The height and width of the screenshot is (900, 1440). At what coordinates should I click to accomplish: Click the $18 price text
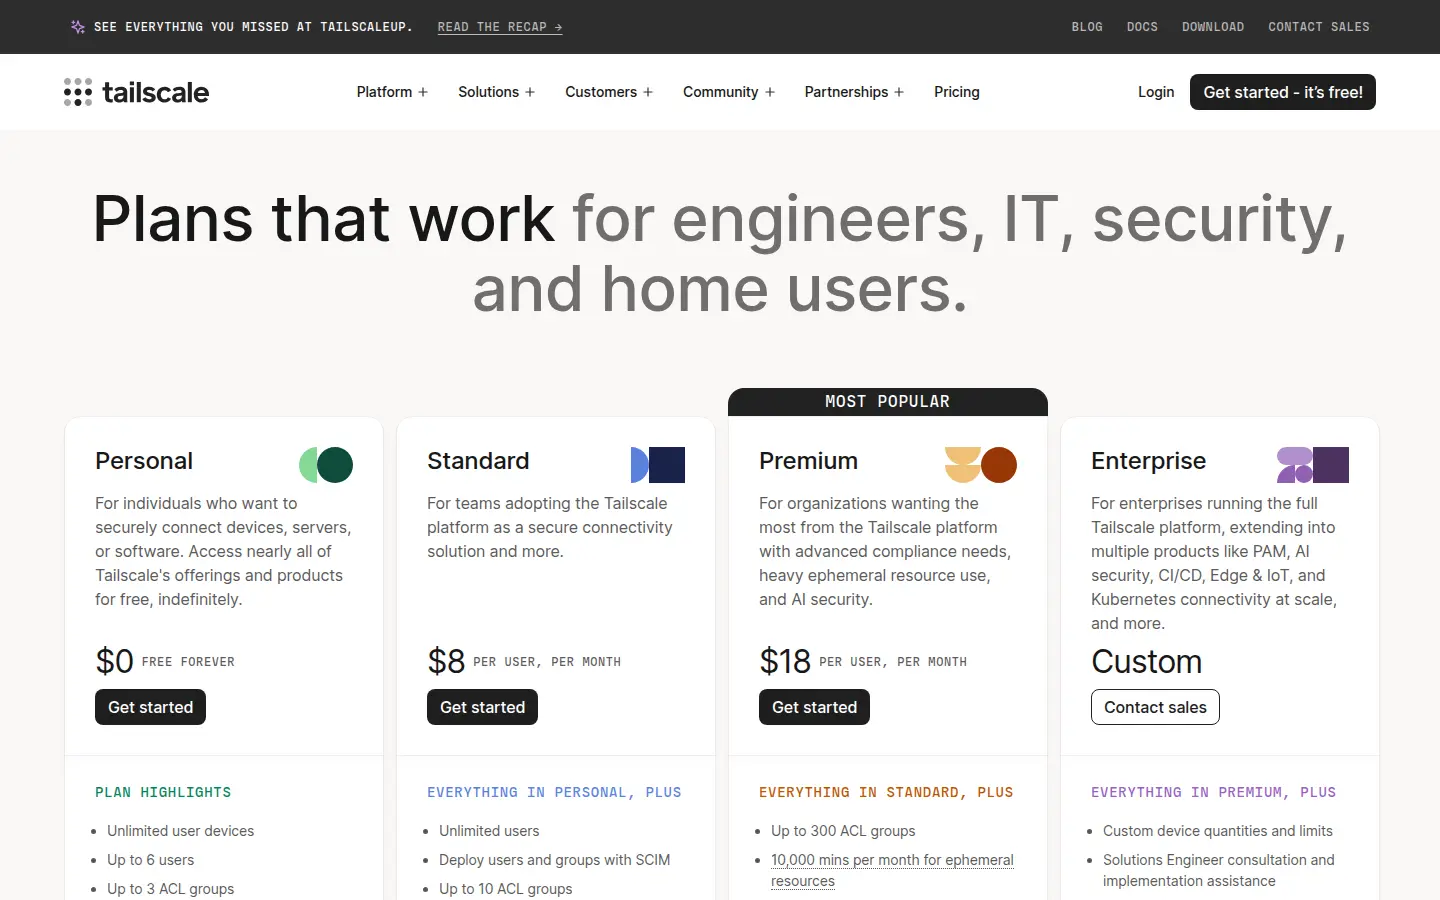785,662
